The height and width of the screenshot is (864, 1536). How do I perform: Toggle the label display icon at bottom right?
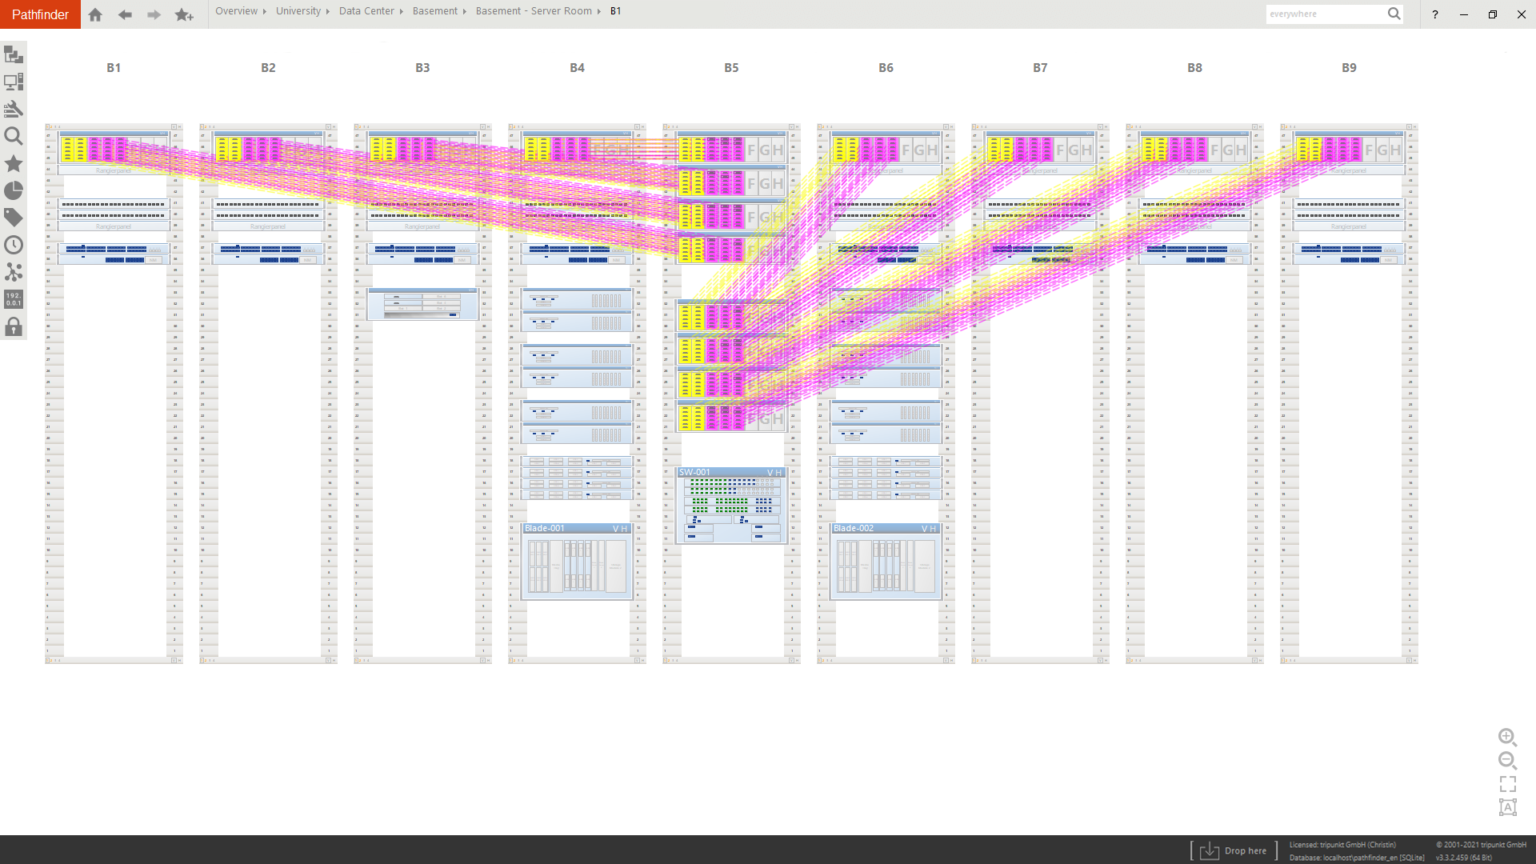pyautogui.click(x=1507, y=807)
